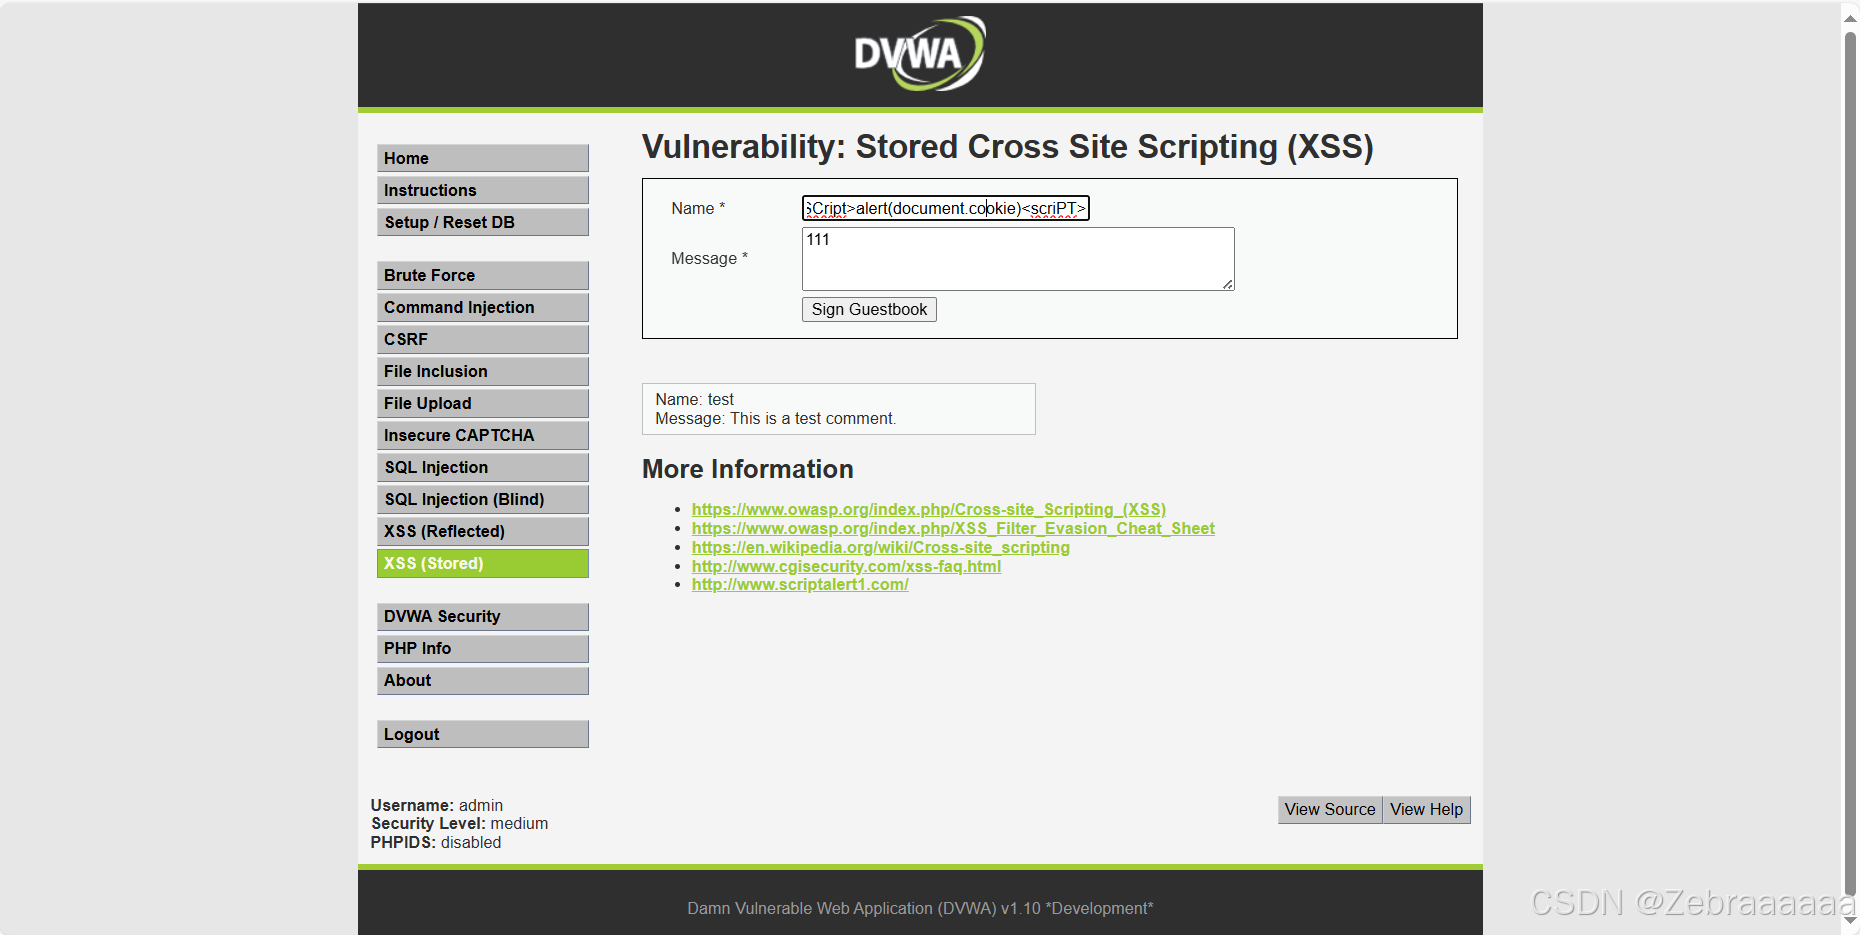Viewport: 1860px width, 935px height.
Task: Go to Insecure CAPTCHA page
Action: coord(483,435)
